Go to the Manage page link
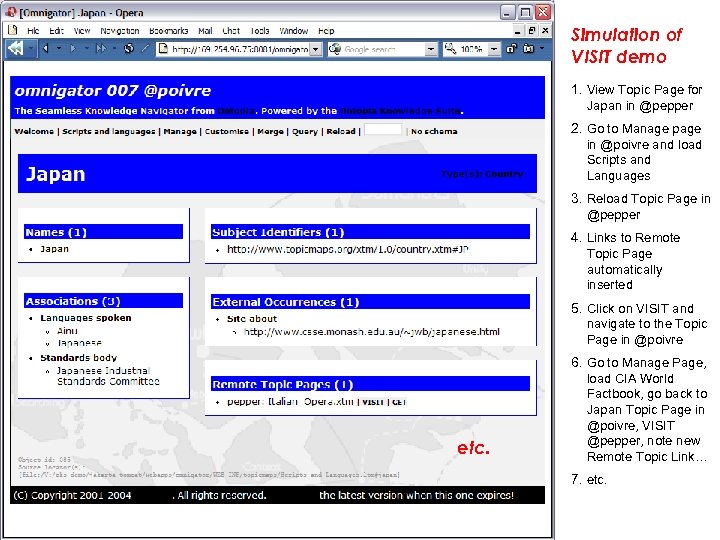Image resolution: width=720 pixels, height=540 pixels. coord(180,131)
